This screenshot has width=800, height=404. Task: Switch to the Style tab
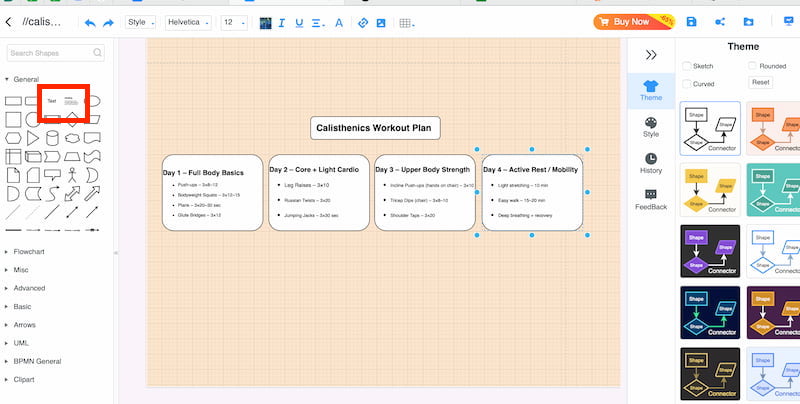pyautogui.click(x=651, y=127)
